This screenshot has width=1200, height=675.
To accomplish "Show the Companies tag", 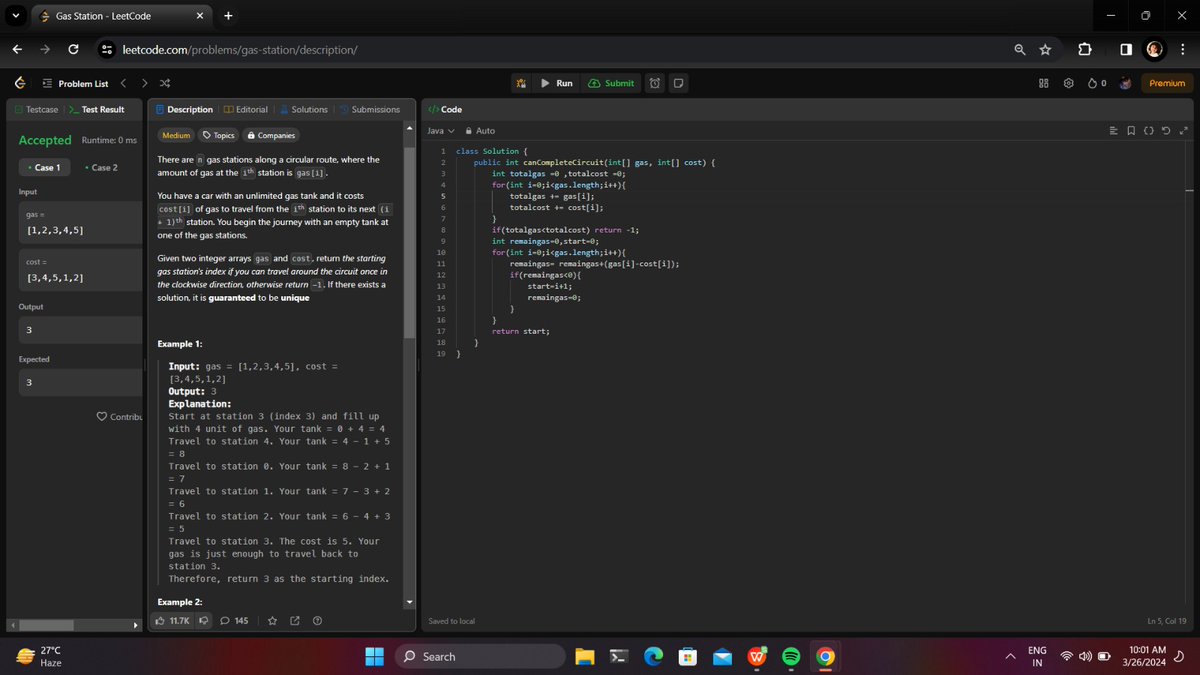I will [270, 135].
